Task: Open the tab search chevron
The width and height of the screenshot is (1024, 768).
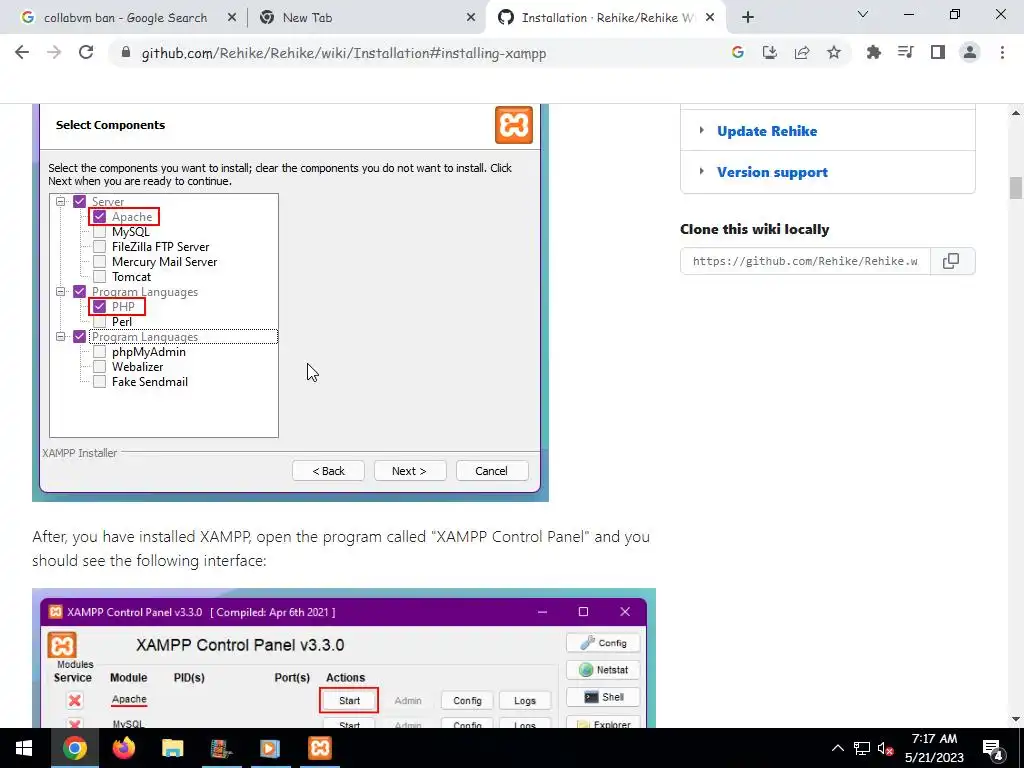Action: click(863, 14)
